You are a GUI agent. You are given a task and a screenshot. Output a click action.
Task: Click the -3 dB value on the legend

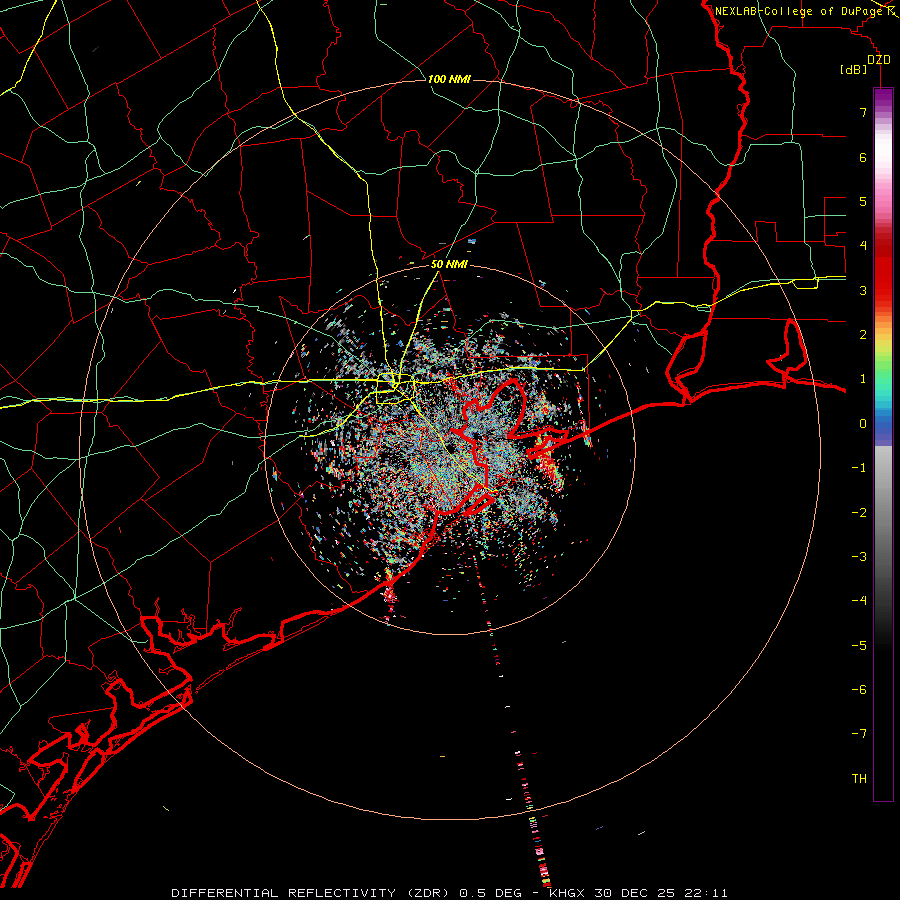coord(859,556)
